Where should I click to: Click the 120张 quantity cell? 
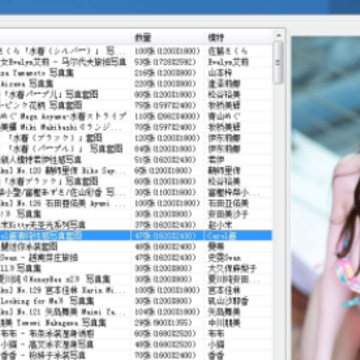167,138
